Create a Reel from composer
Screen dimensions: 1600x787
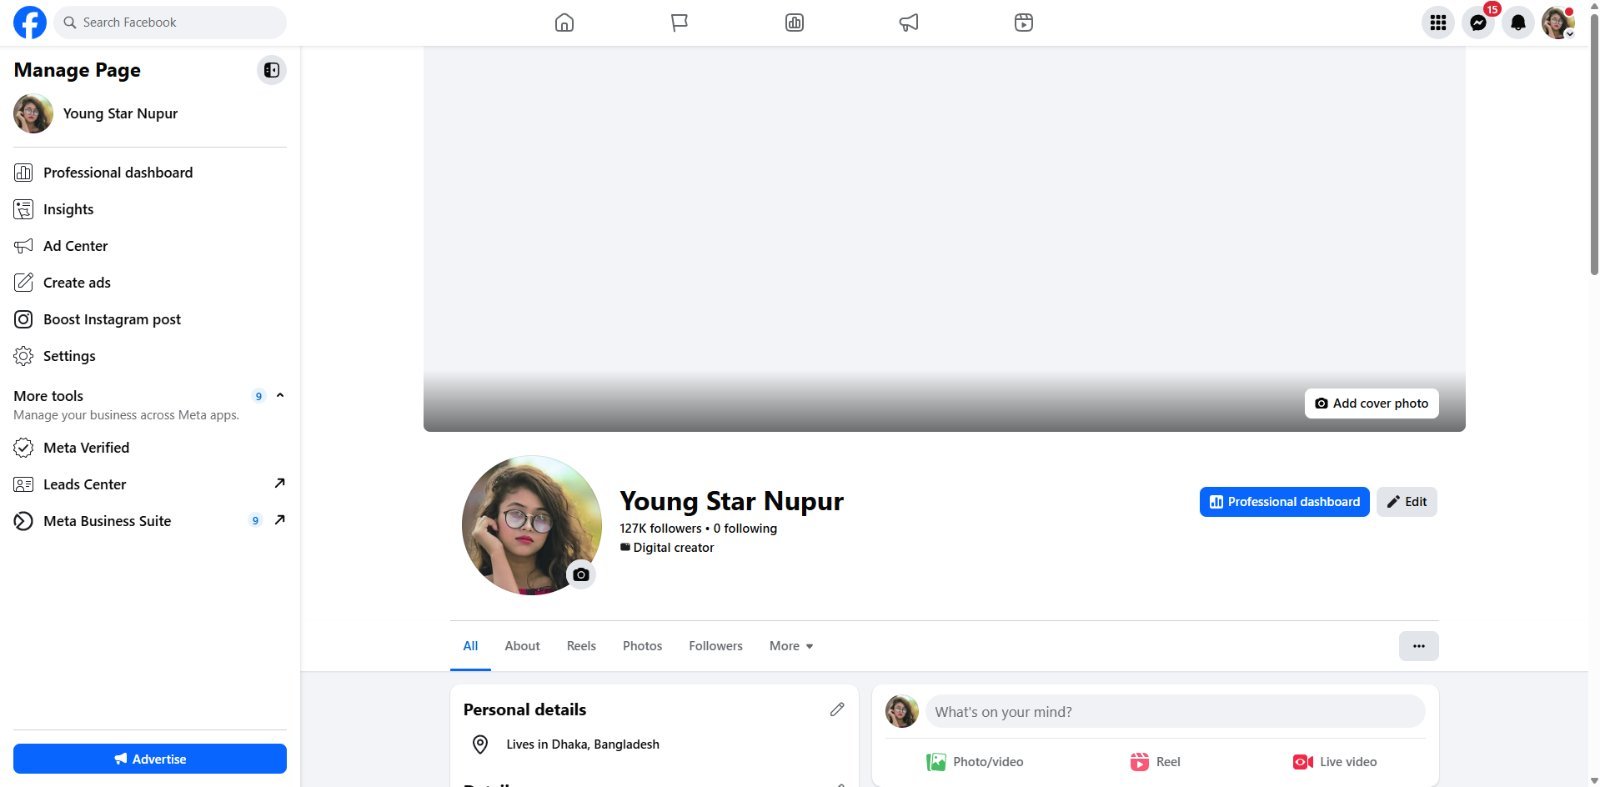(1155, 762)
